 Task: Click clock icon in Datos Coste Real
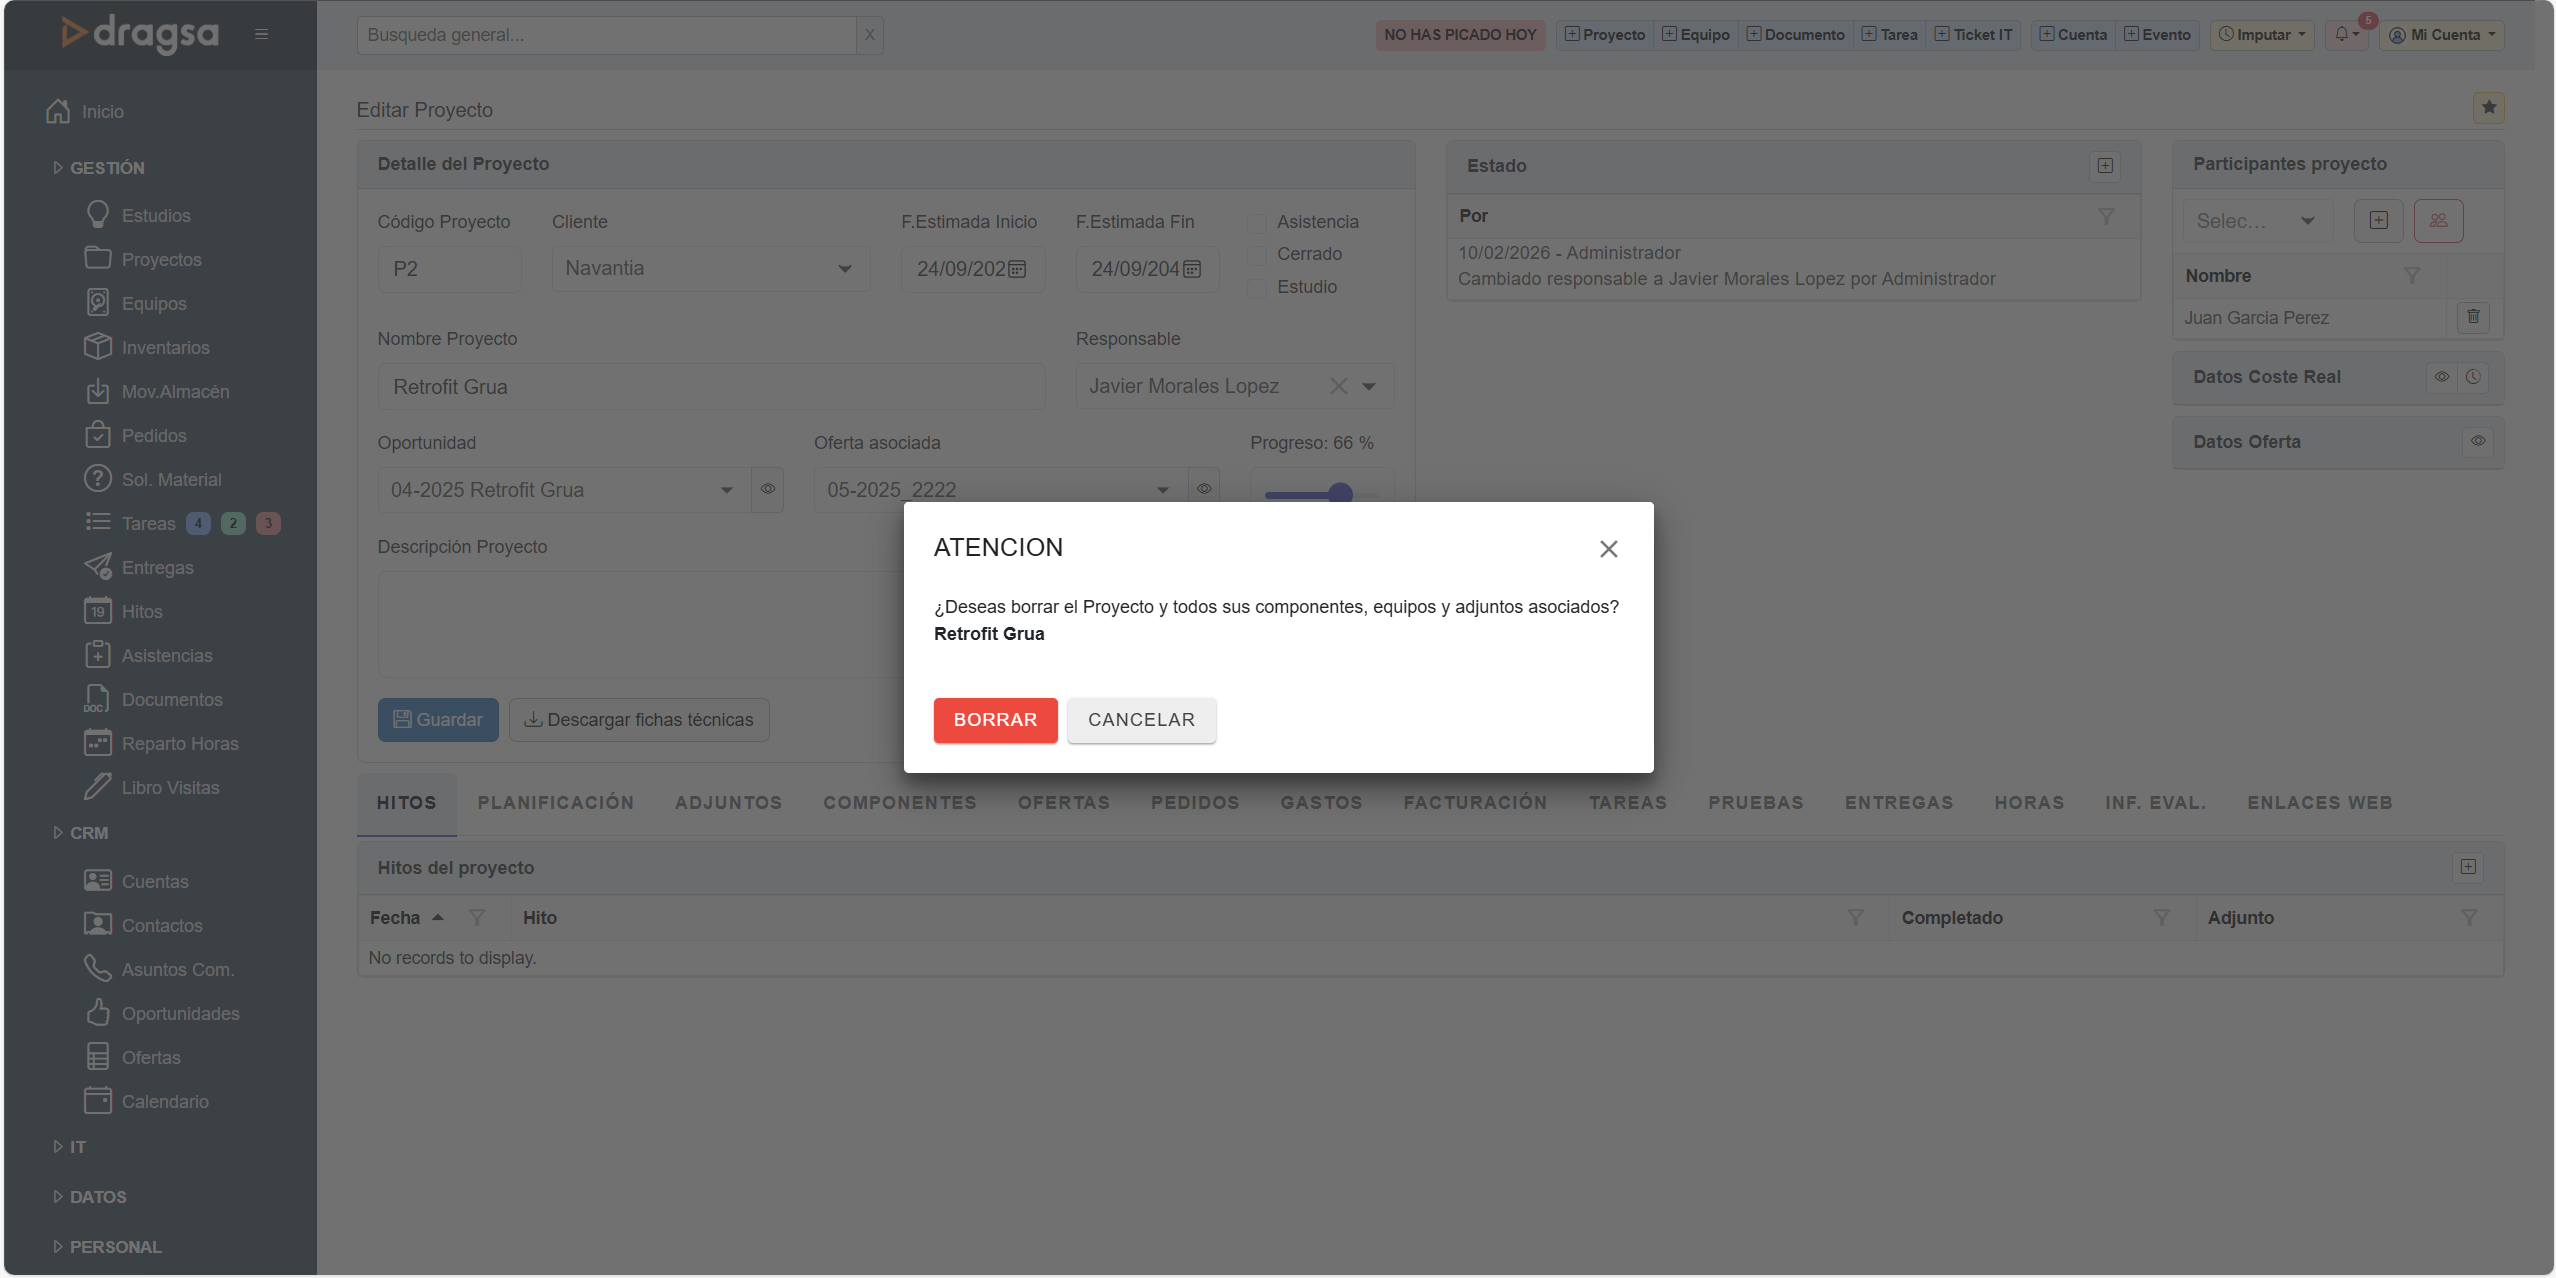2473,377
